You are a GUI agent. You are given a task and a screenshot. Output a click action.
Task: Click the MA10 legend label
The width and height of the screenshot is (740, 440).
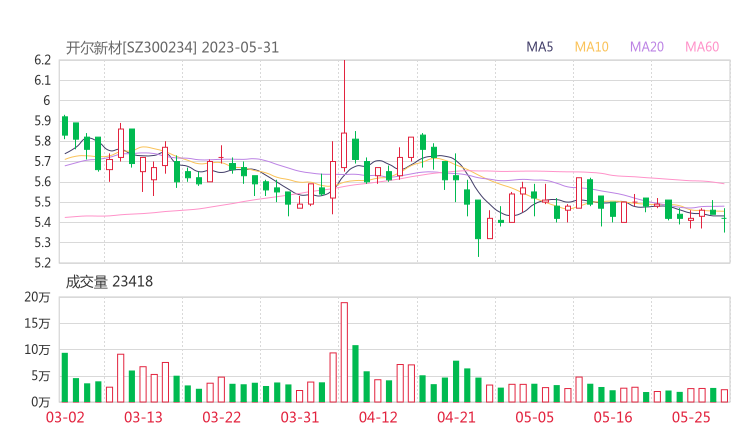click(x=591, y=47)
